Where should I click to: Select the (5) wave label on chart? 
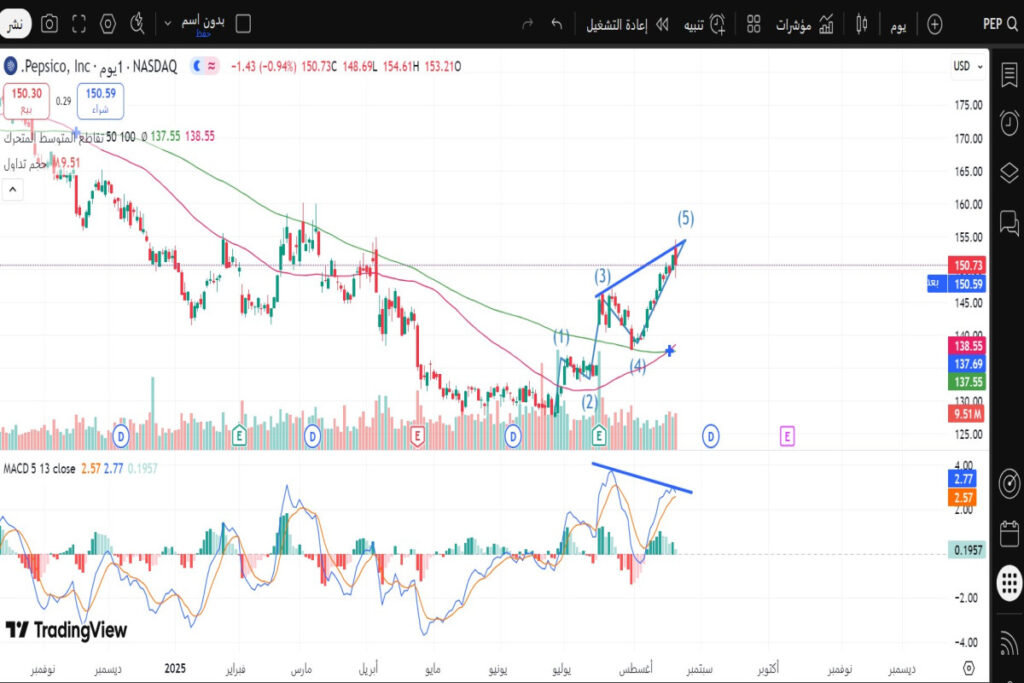click(685, 218)
